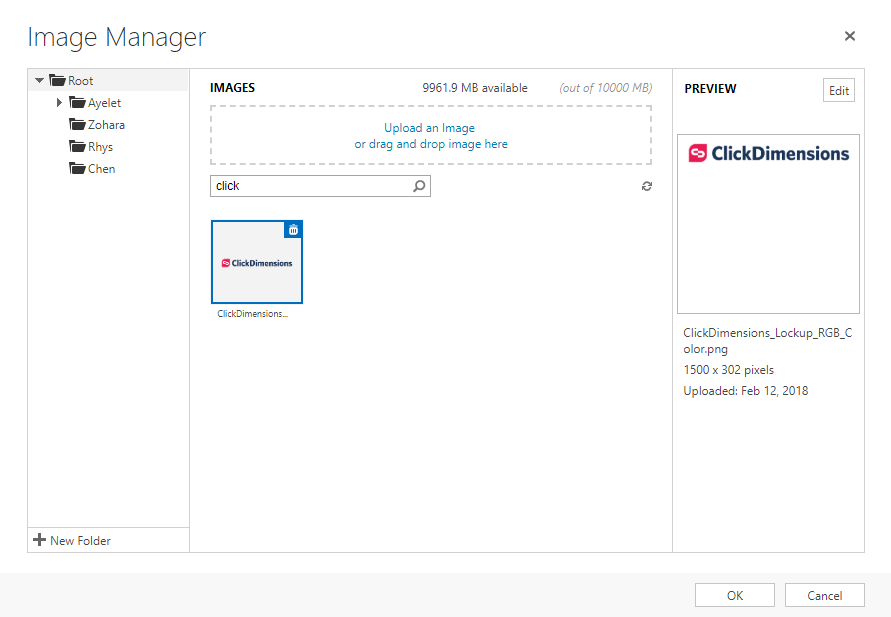Open the Chen folder
Viewport: 891px width, 617px height.
pos(102,169)
